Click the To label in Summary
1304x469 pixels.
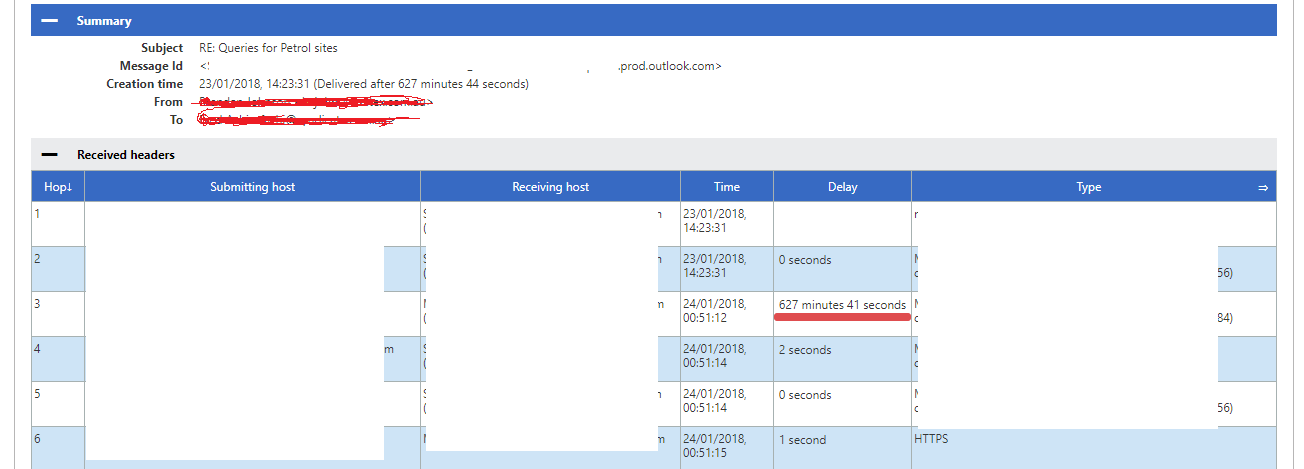[176, 120]
